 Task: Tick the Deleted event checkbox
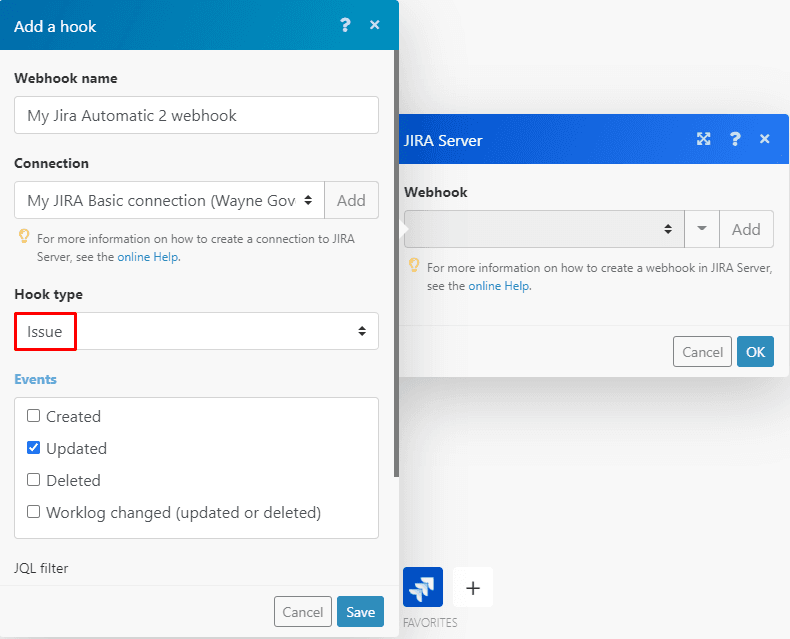click(34, 480)
